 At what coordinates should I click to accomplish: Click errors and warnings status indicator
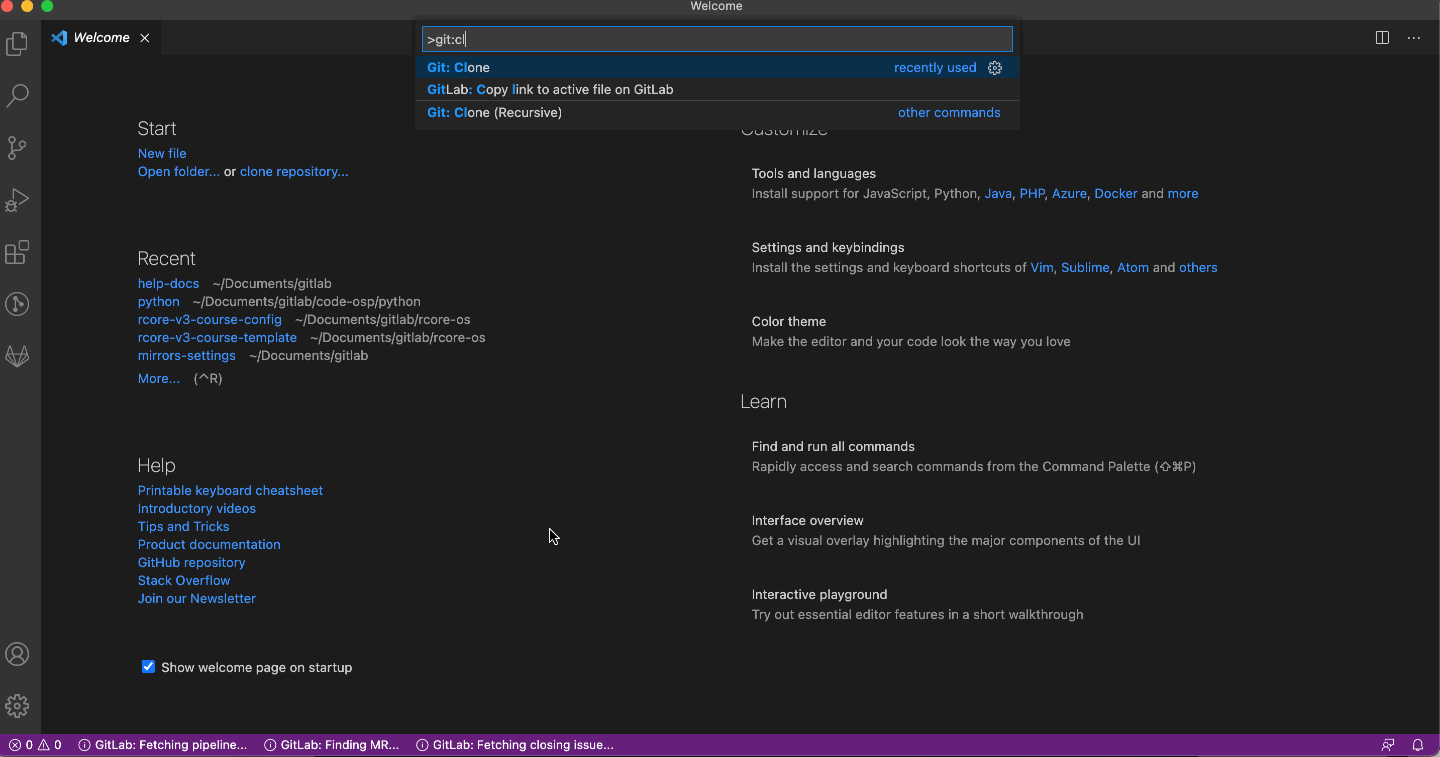pyautogui.click(x=35, y=745)
